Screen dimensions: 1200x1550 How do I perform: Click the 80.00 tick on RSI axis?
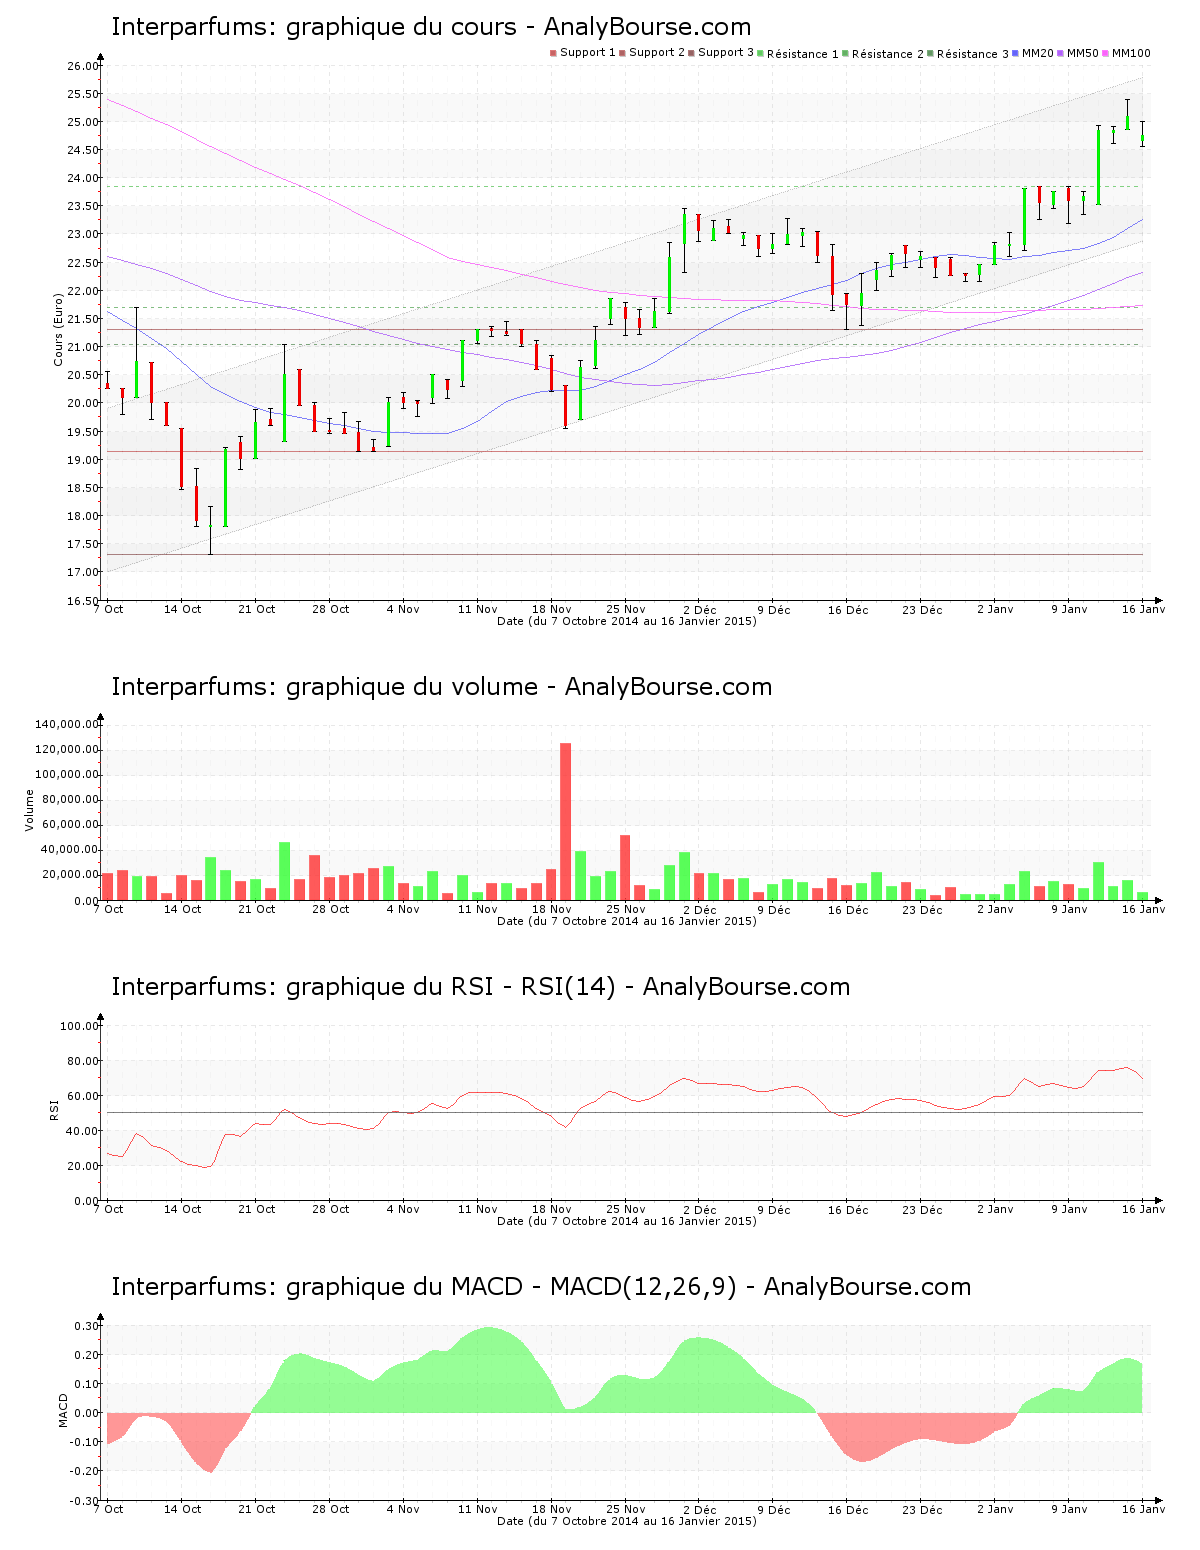[82, 1061]
